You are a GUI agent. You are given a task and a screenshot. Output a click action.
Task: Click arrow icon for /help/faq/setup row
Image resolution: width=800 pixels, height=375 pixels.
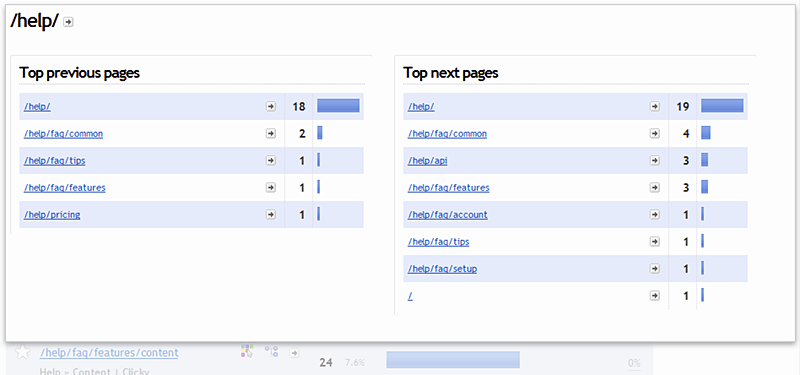pyautogui.click(x=655, y=269)
